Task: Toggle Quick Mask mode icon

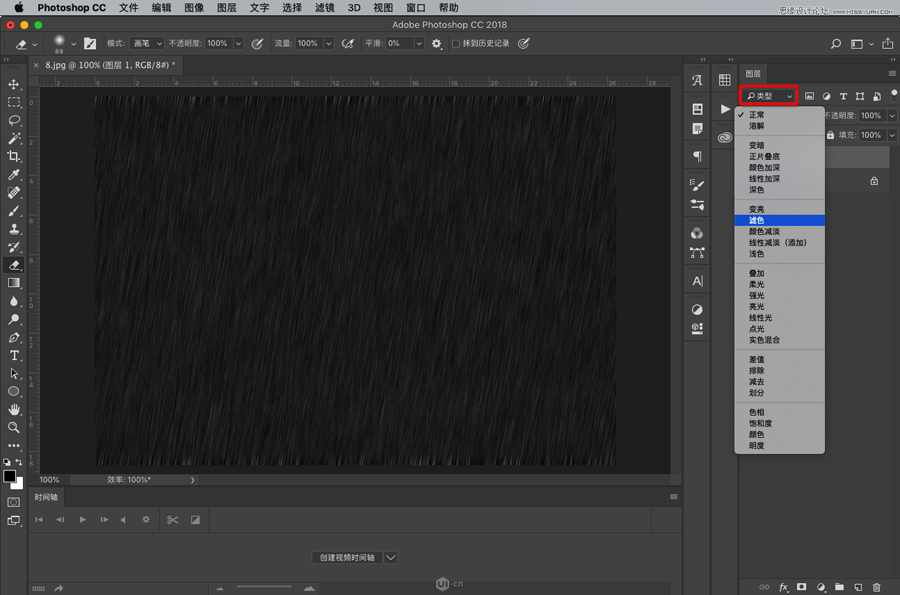Action: (14, 502)
